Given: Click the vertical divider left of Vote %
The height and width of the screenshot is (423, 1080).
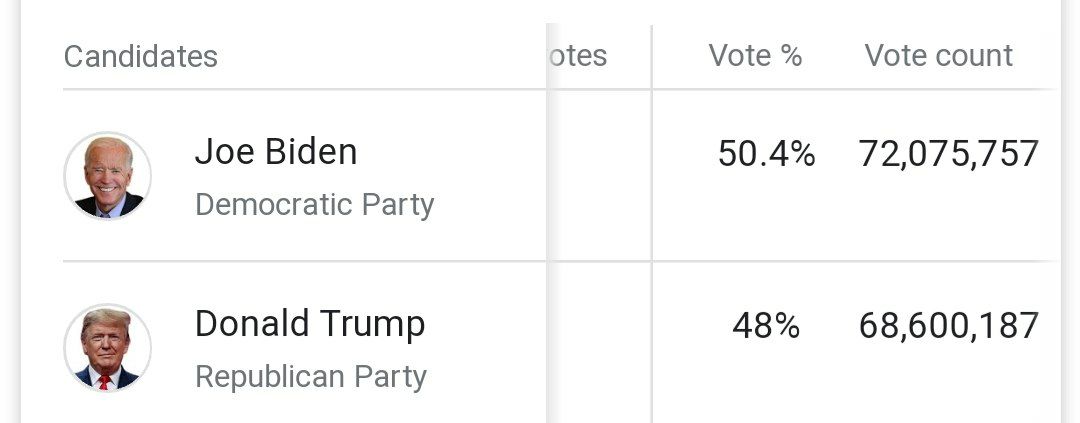Looking at the screenshot, I should pyautogui.click(x=652, y=200).
